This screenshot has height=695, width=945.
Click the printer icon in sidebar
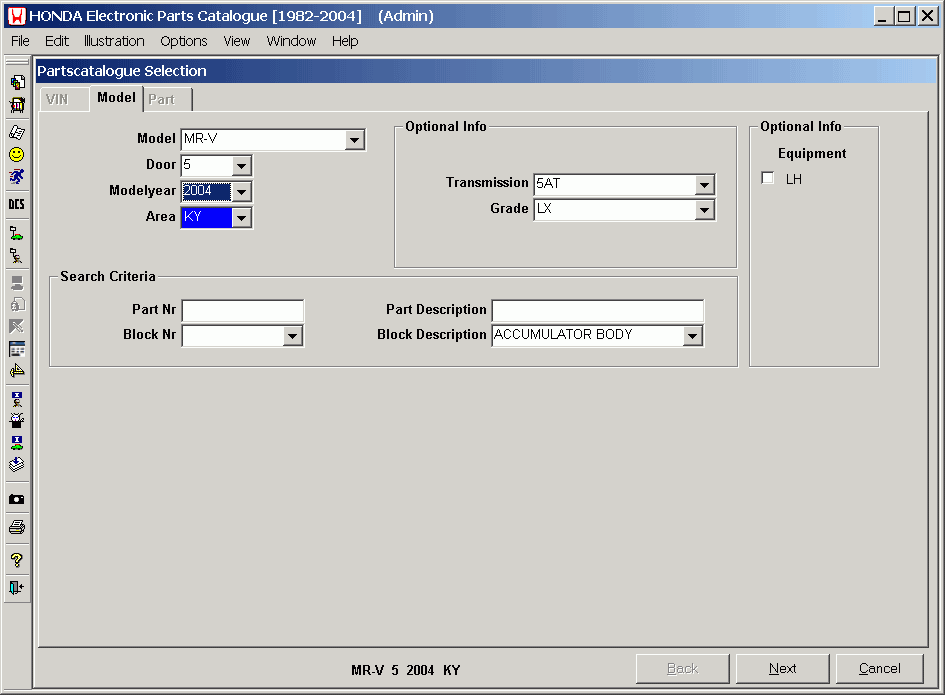[x=17, y=527]
